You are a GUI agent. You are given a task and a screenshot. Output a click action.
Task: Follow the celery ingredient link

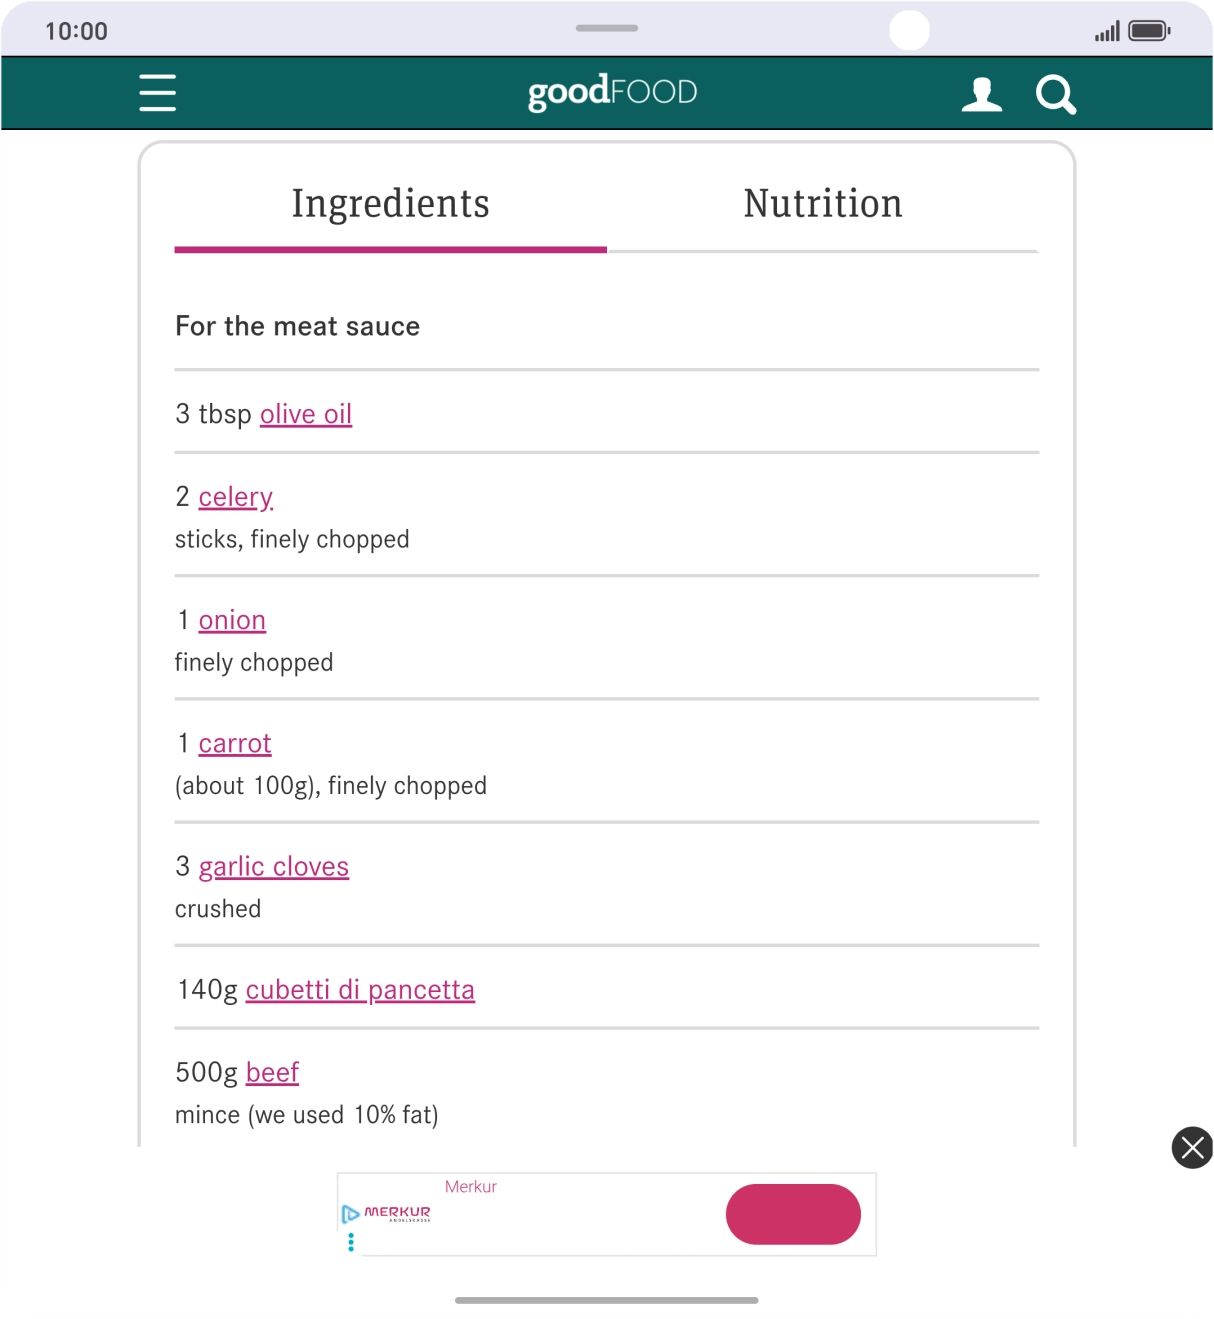[x=235, y=497]
